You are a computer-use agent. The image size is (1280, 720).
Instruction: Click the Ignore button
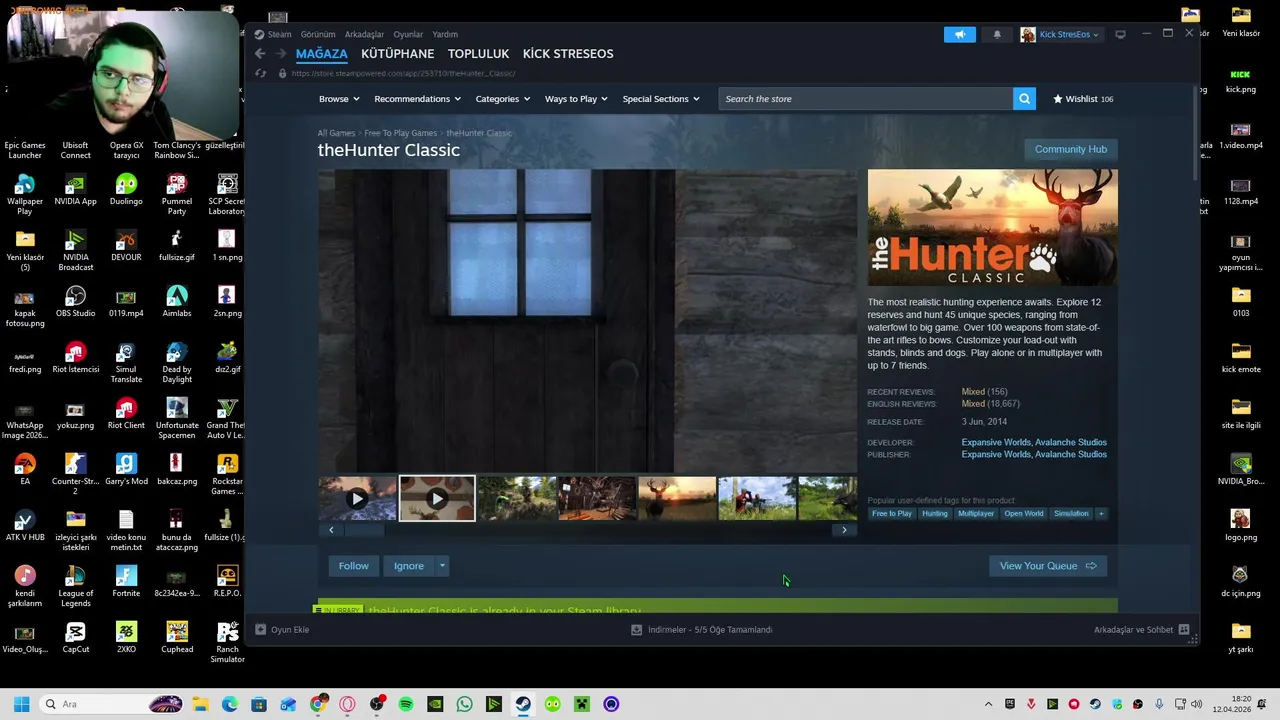tap(409, 566)
